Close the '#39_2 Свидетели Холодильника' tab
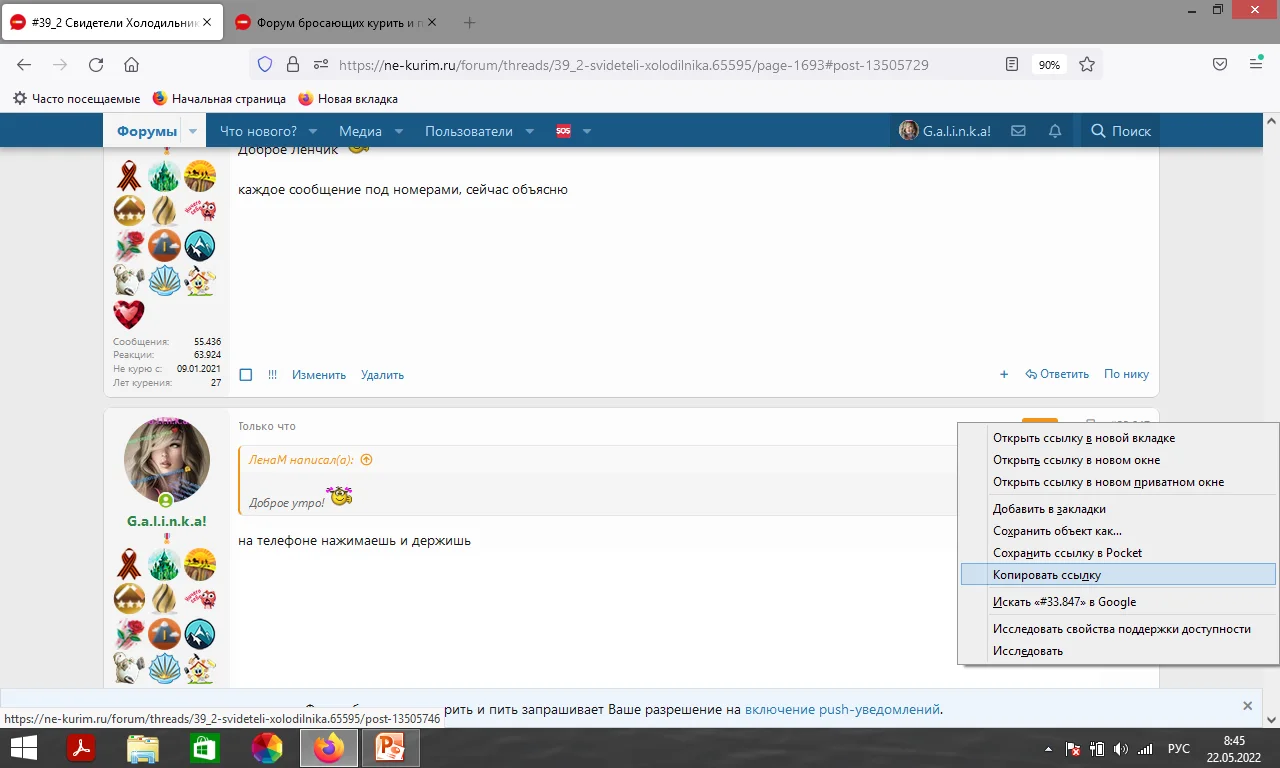 click(x=206, y=22)
